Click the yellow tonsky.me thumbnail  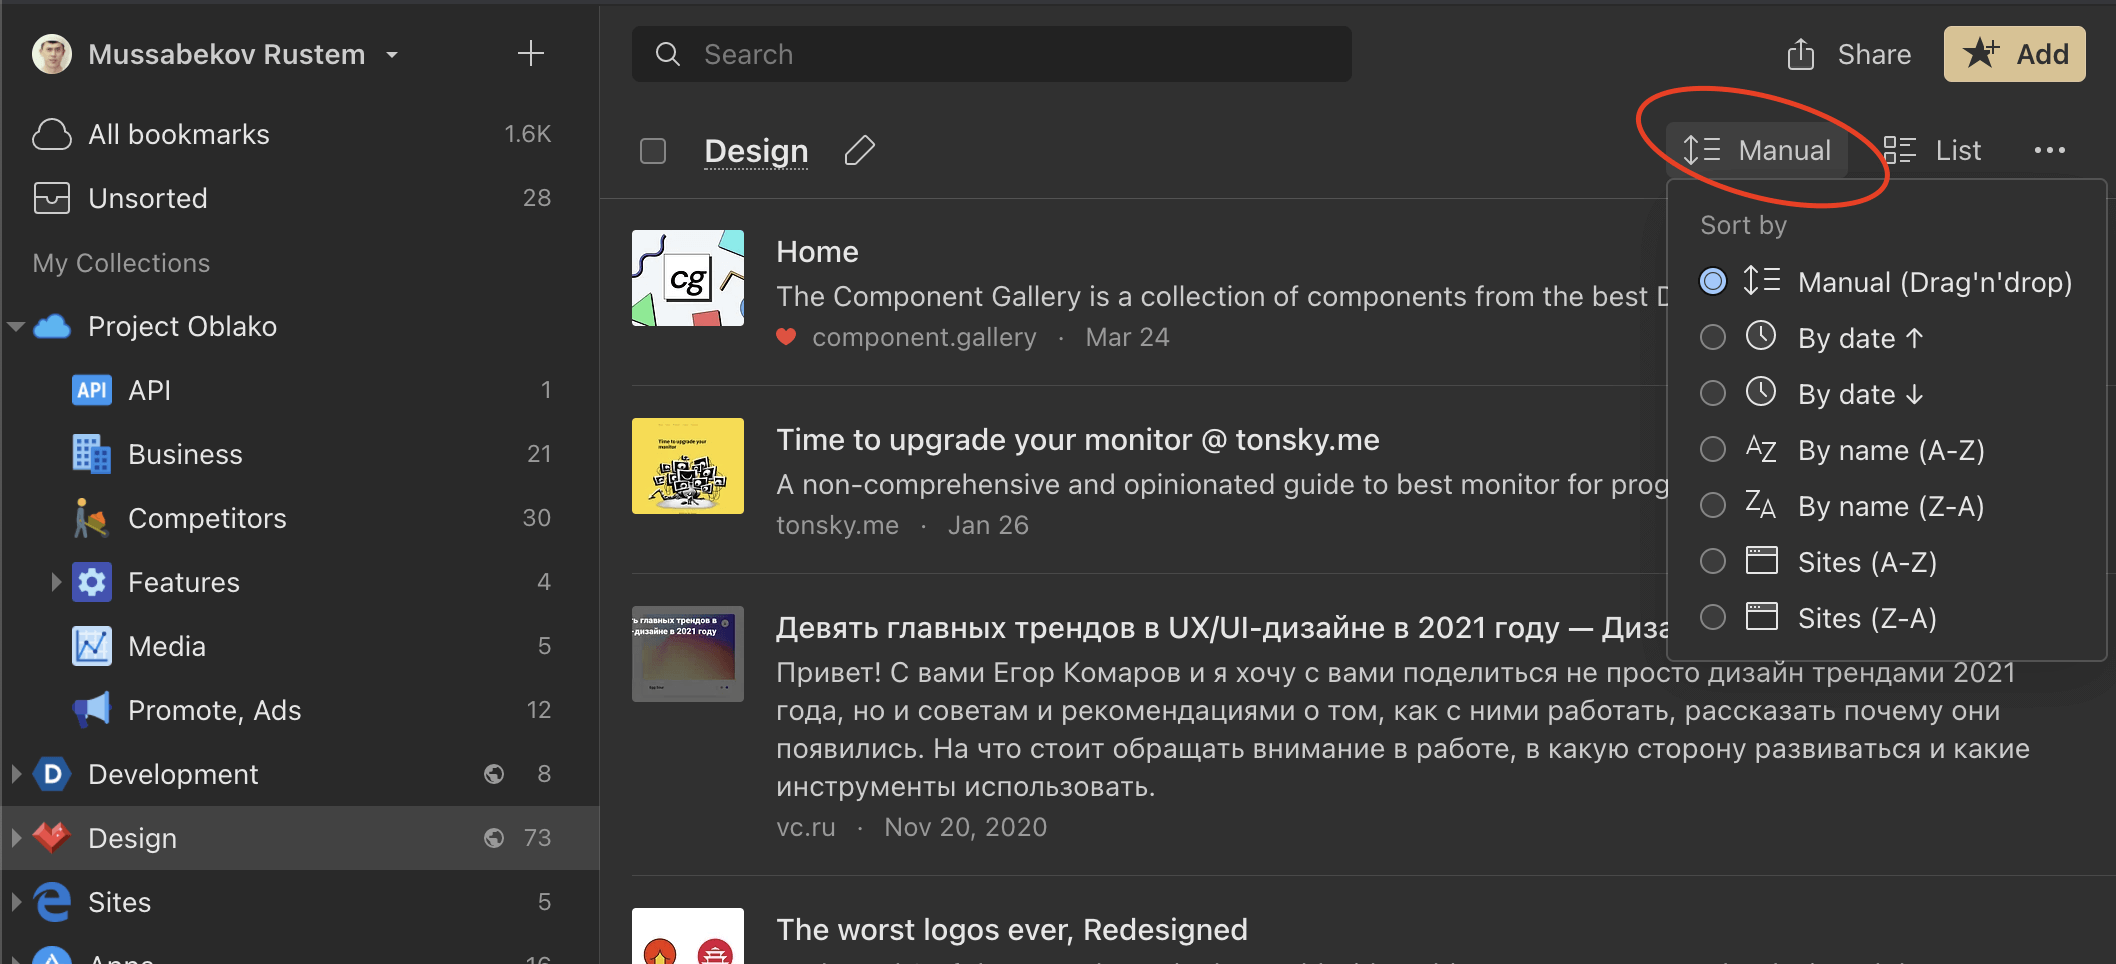click(688, 466)
